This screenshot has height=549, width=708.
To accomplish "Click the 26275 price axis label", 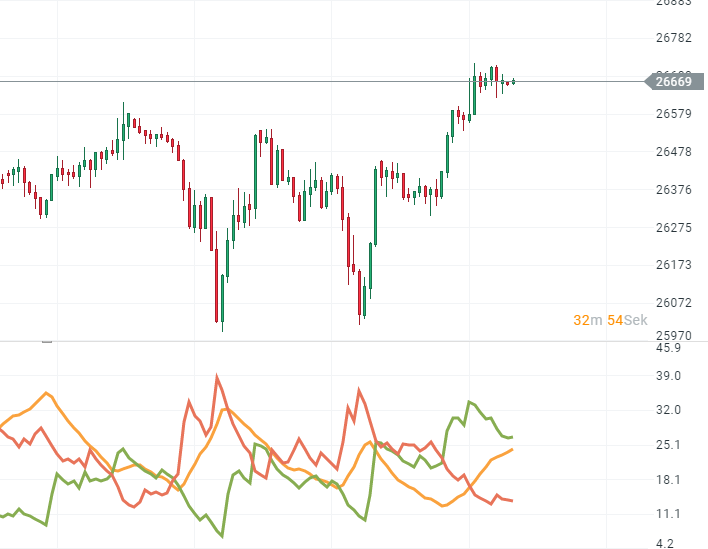I will click(673, 228).
